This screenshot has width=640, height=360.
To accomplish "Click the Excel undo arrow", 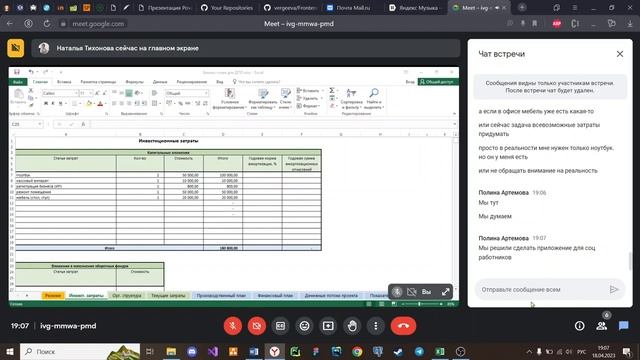I will (x=31, y=72).
